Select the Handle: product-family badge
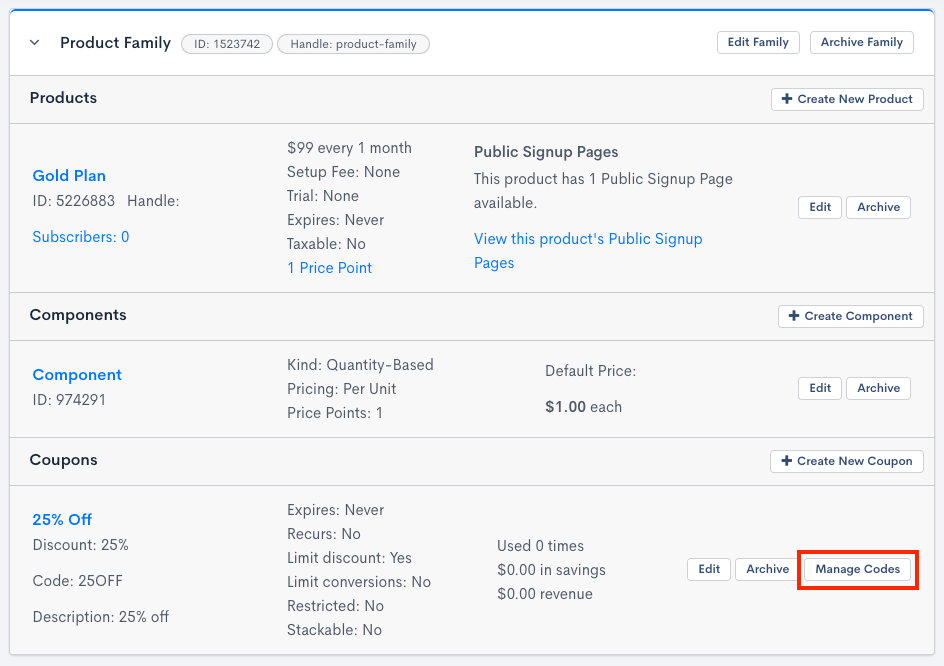 354,44
